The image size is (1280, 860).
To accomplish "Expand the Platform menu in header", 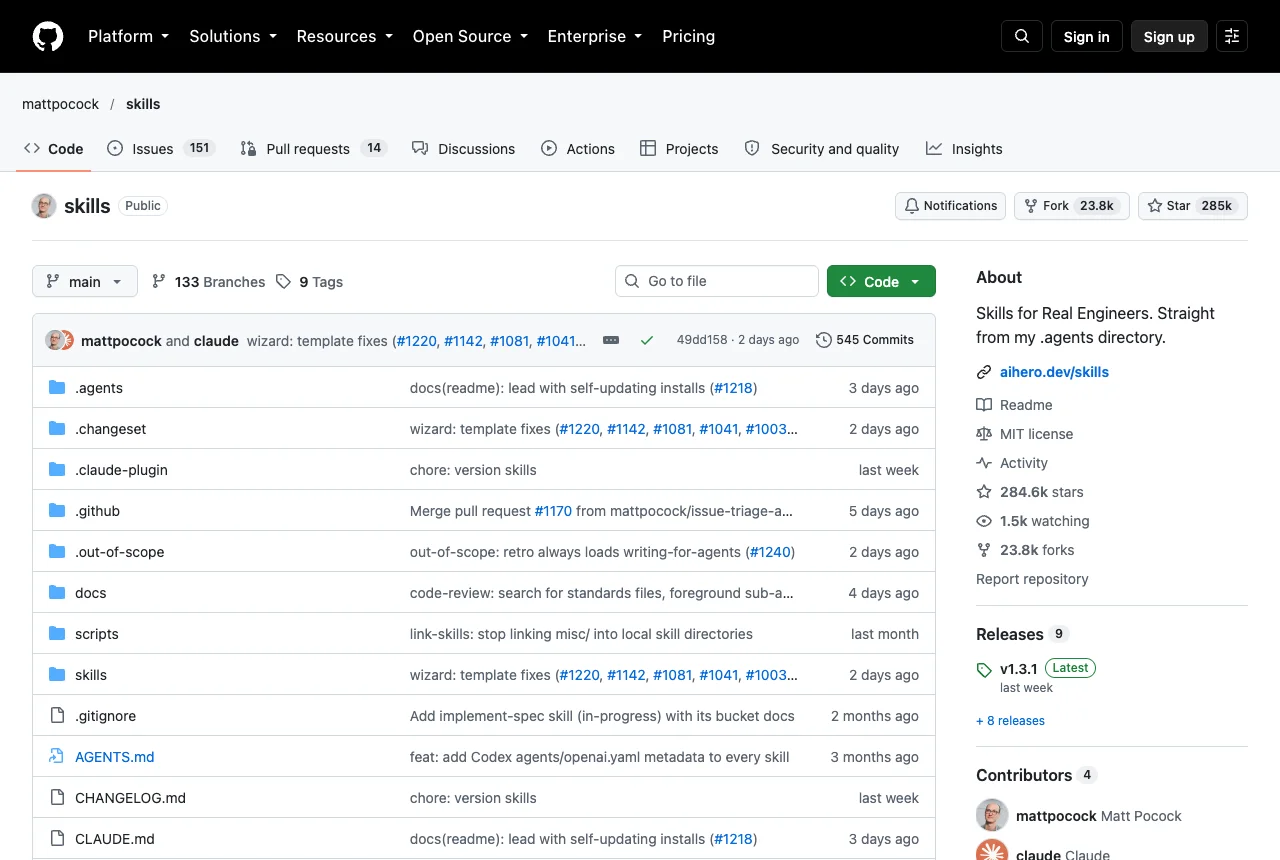I will click(x=128, y=36).
